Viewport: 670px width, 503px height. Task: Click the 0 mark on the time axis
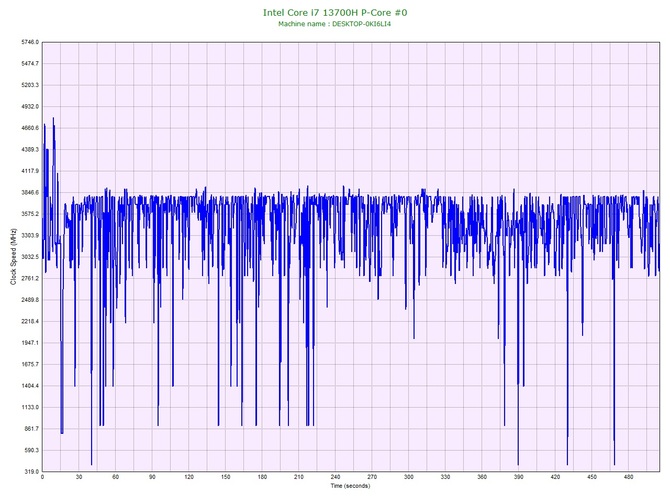(x=43, y=478)
